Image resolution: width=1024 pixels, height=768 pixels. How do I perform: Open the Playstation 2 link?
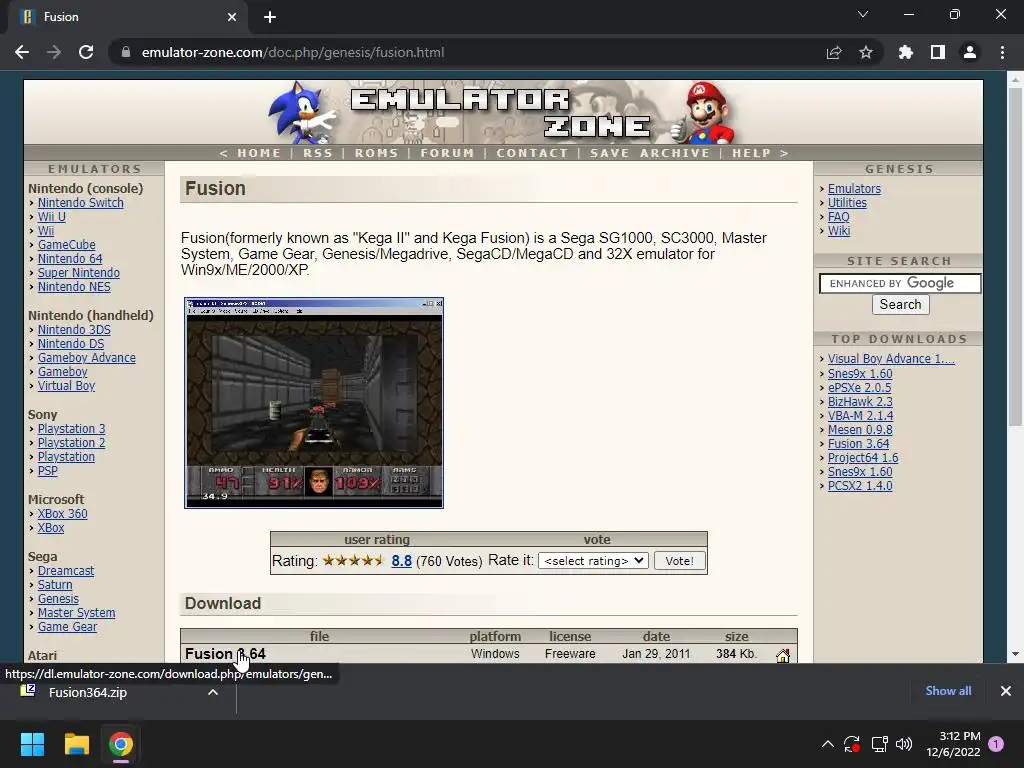point(71,443)
